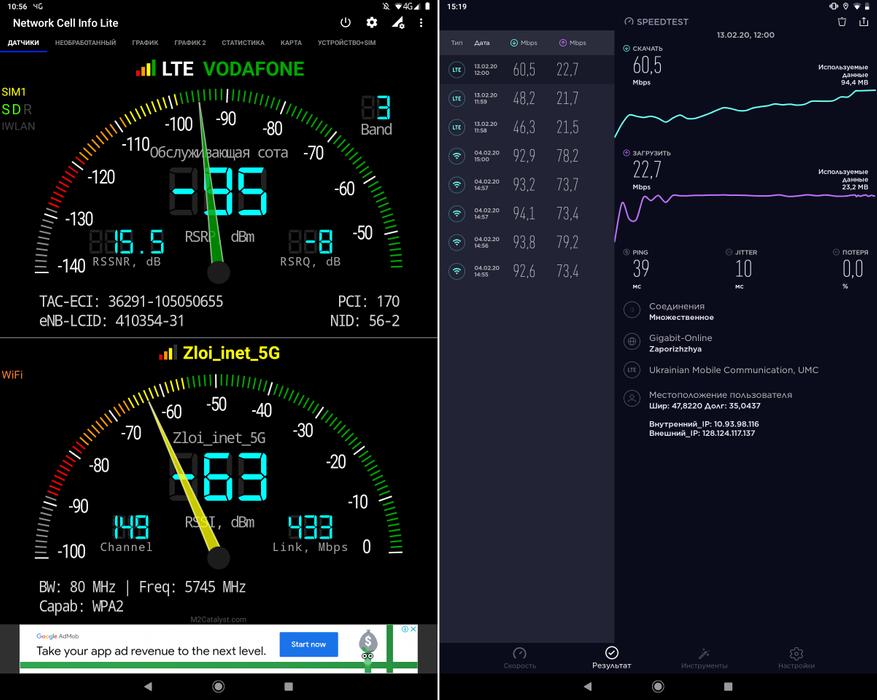877x700 pixels.
Task: Open the Инструменты tab in Speedtest
Action: pyautogui.click(x=704, y=658)
